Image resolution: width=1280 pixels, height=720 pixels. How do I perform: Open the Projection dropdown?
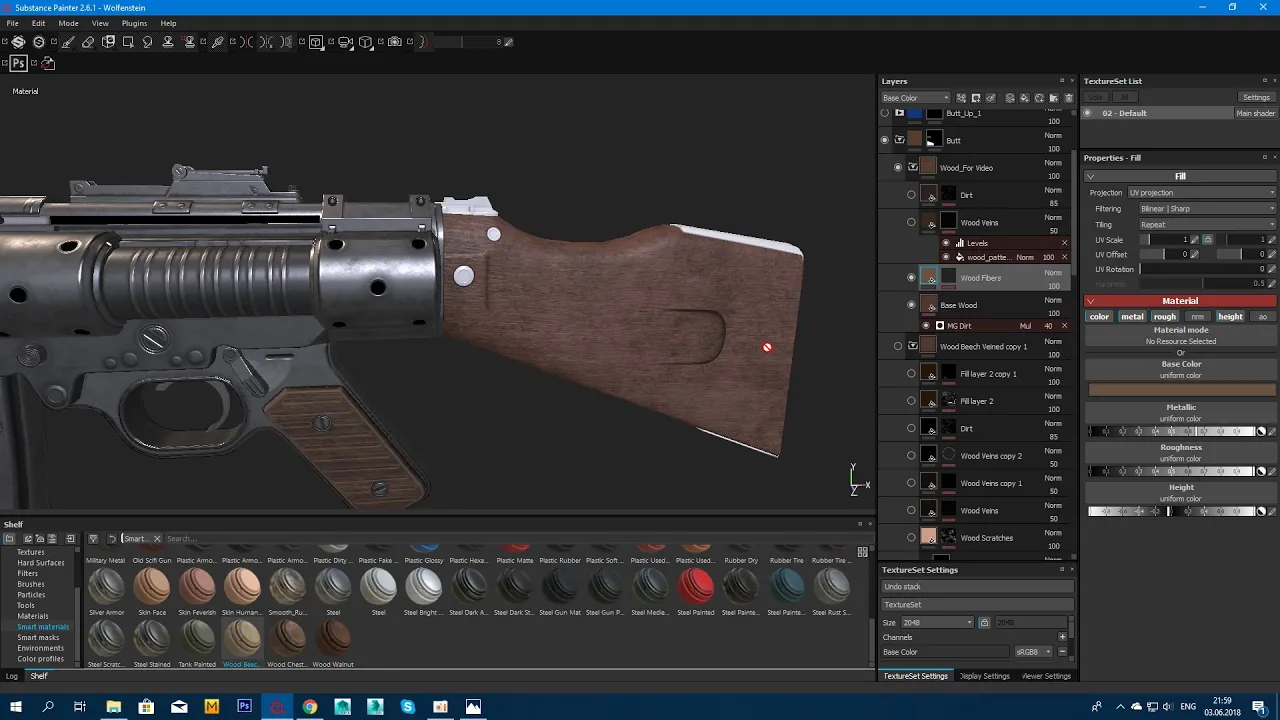pyautogui.click(x=1201, y=193)
